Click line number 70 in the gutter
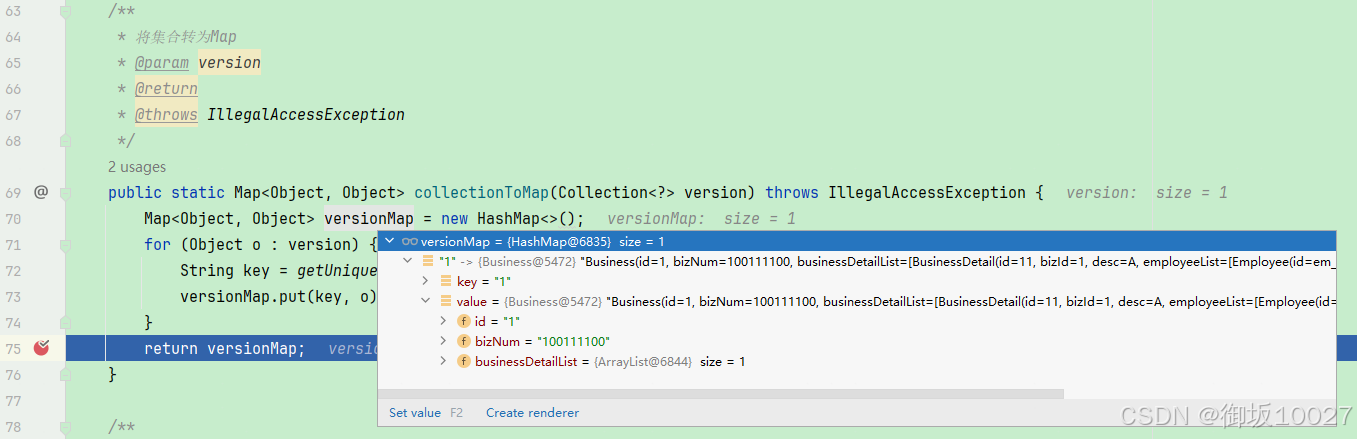Screen dimensions: 1357x439 pos(13,218)
